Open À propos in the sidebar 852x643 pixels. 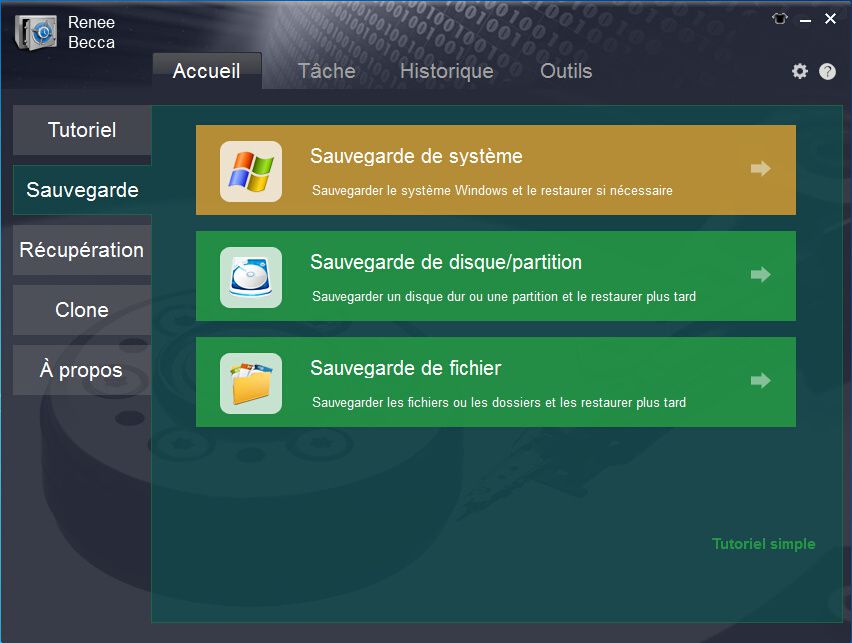(x=82, y=370)
